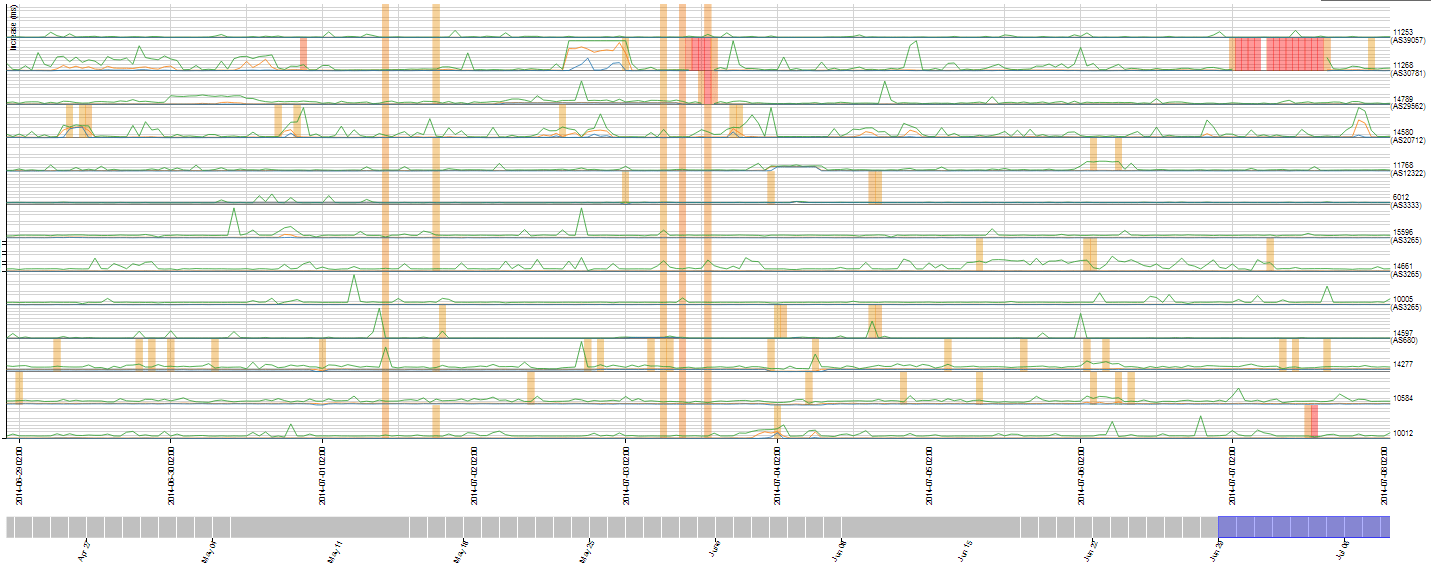
Task: Select the 10584 probe row label
Action: point(1402,398)
